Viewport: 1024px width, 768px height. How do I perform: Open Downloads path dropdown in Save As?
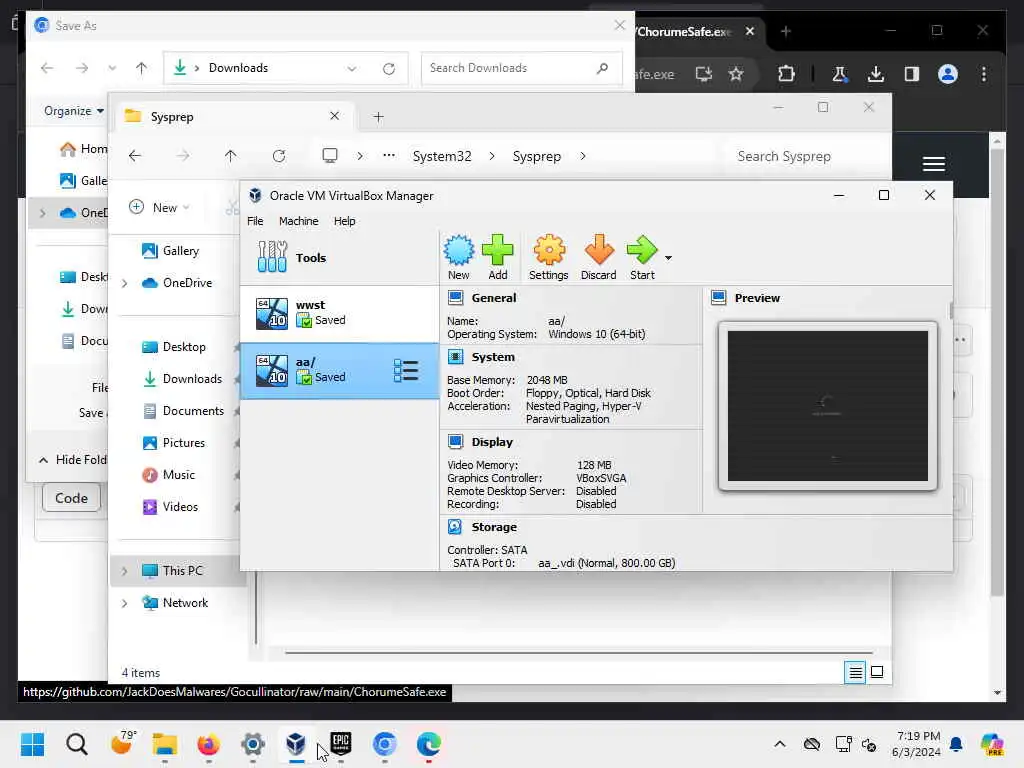pyautogui.click(x=352, y=69)
